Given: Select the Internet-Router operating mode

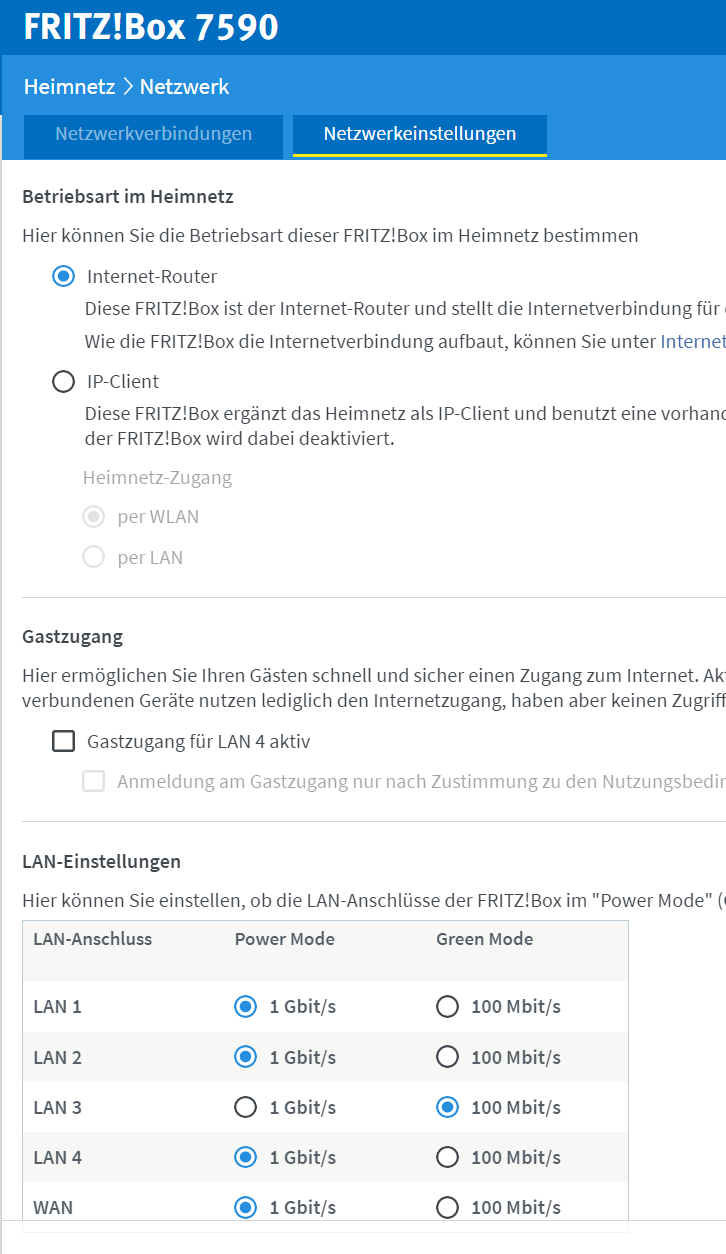Looking at the screenshot, I should (x=64, y=276).
